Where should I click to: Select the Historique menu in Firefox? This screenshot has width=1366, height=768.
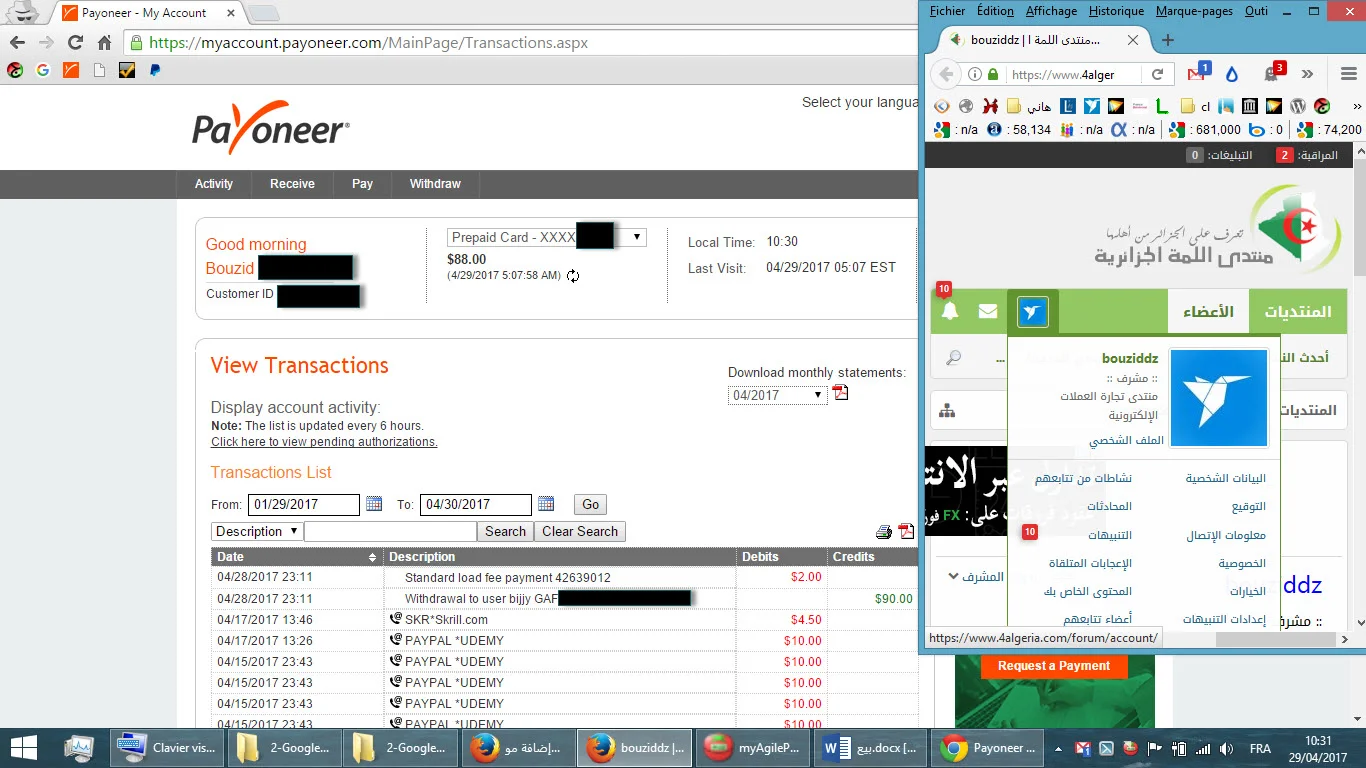tap(1115, 11)
